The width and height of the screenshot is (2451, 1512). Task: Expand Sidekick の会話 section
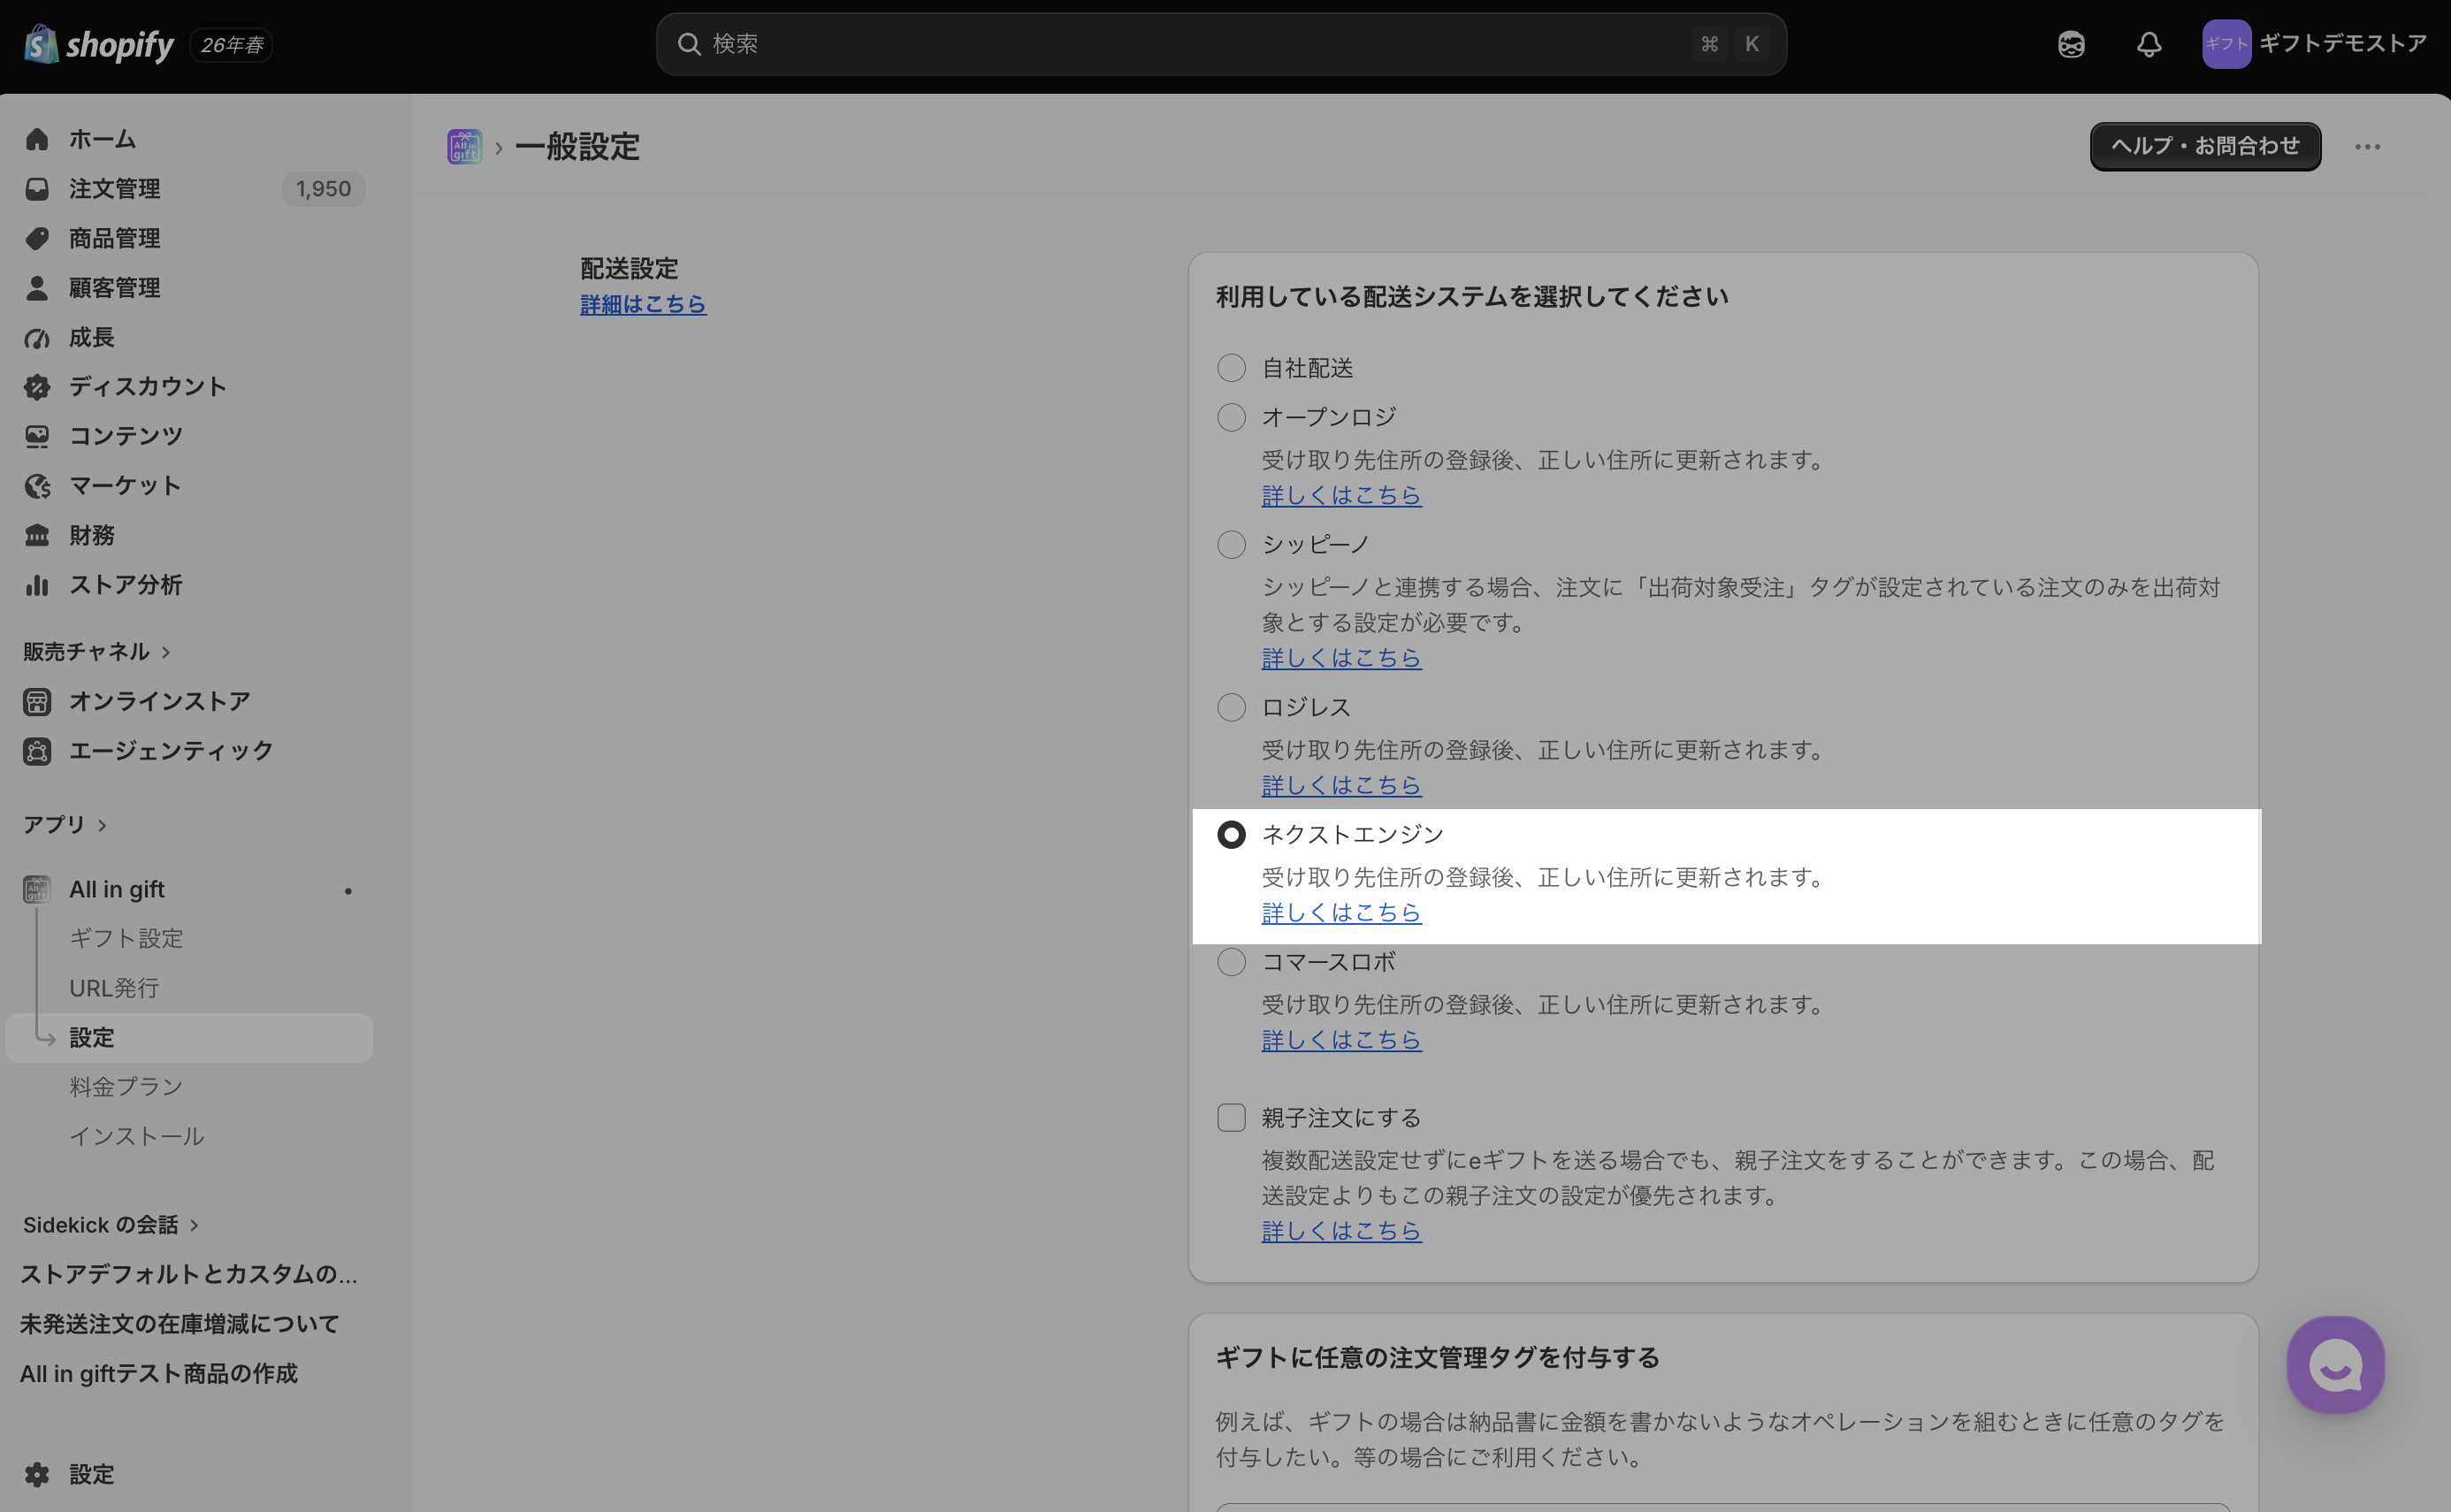(x=111, y=1224)
